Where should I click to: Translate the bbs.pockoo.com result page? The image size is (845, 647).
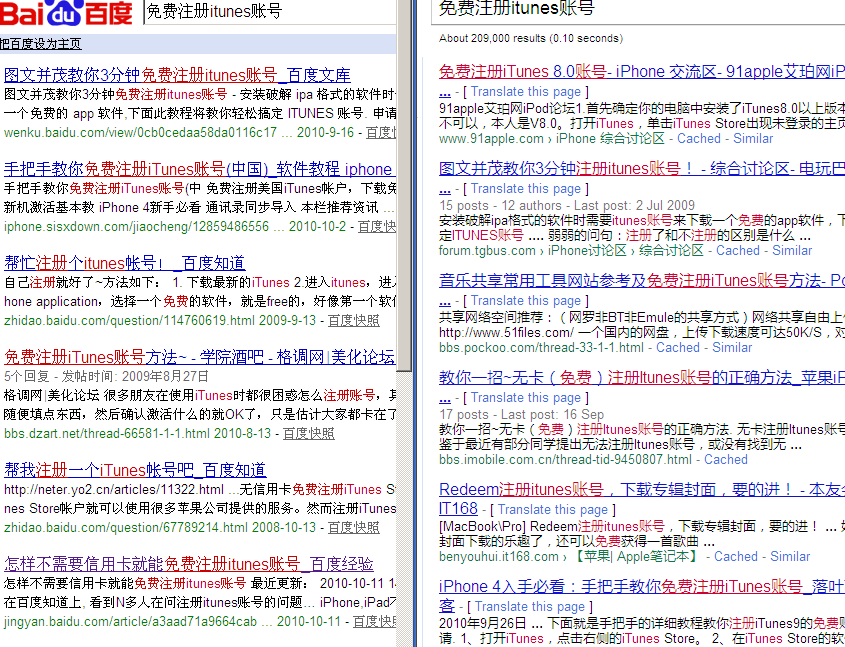pyautogui.click(x=526, y=301)
